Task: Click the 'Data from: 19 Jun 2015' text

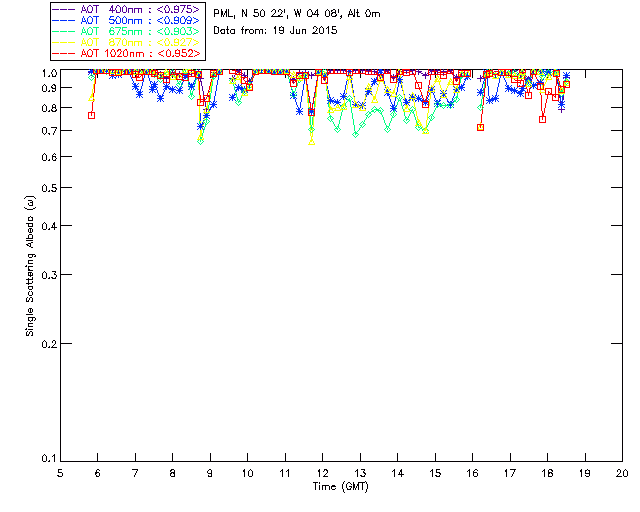Action: point(275,31)
